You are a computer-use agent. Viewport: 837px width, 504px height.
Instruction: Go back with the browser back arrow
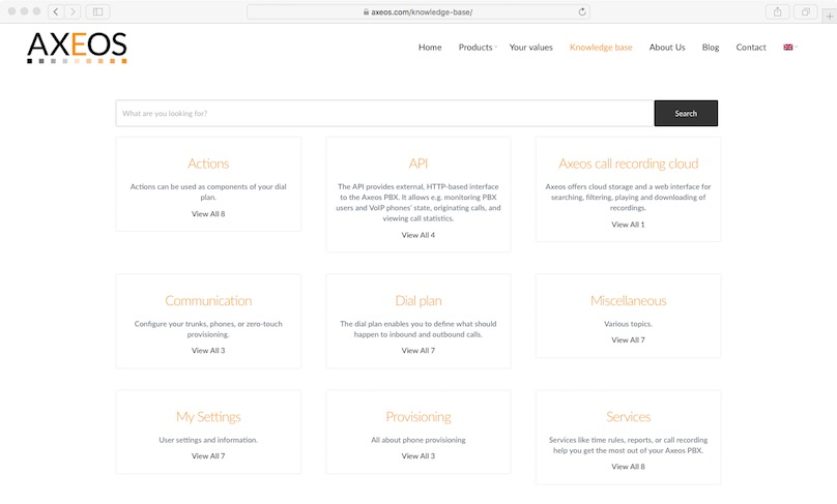coord(56,12)
